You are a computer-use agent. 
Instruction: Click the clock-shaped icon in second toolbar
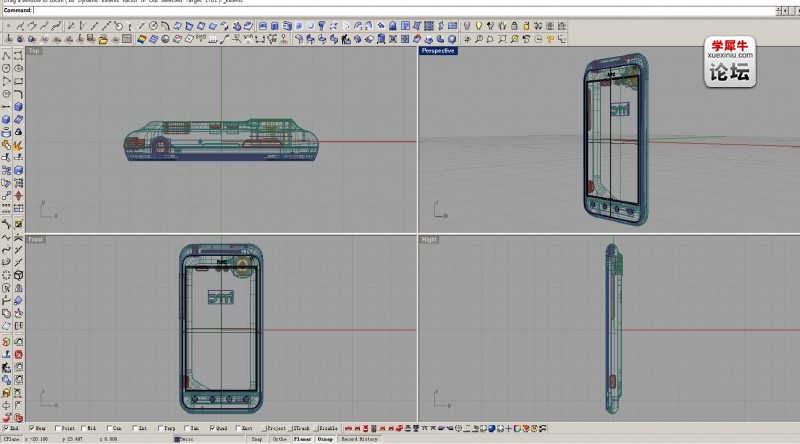(538, 39)
